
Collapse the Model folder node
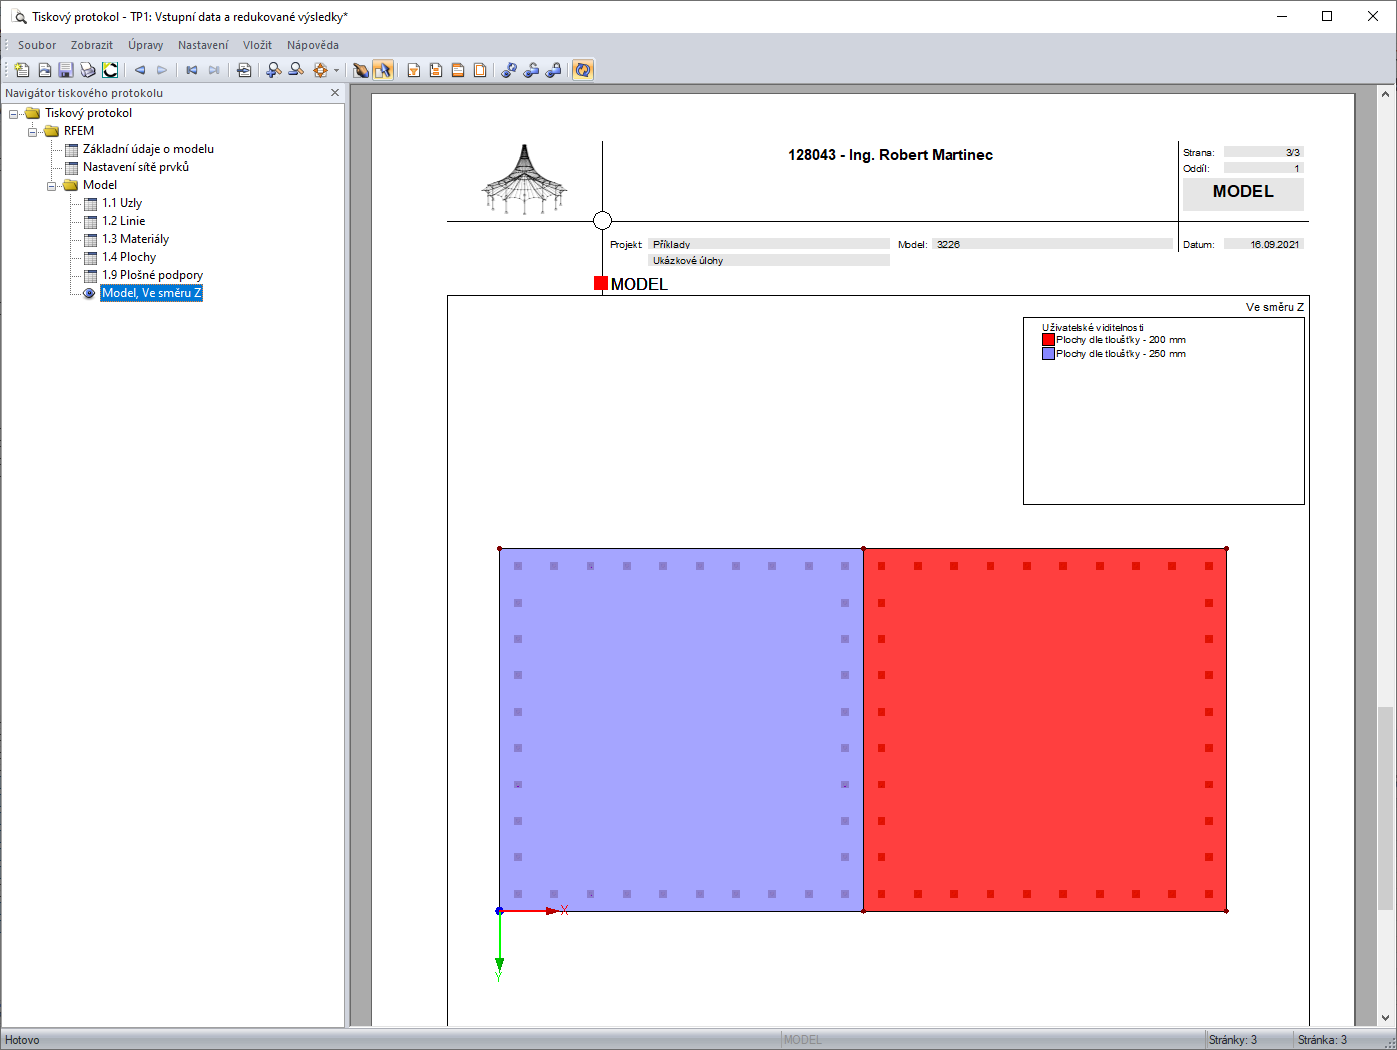click(52, 186)
